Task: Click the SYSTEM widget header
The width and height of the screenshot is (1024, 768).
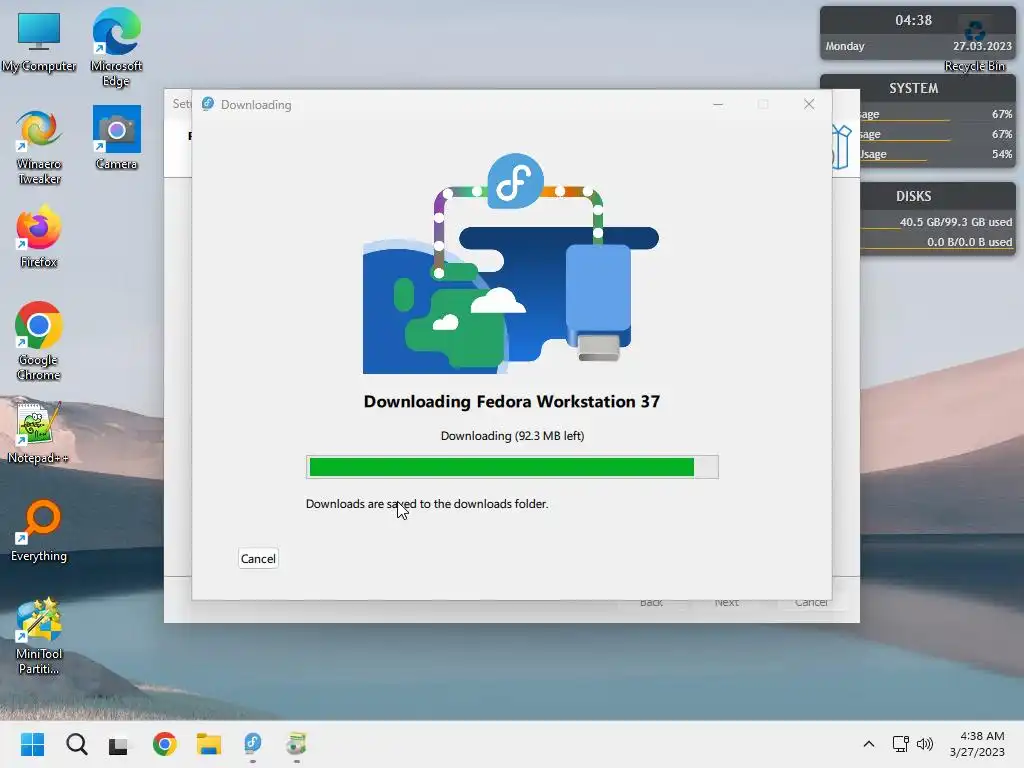Action: point(914,88)
